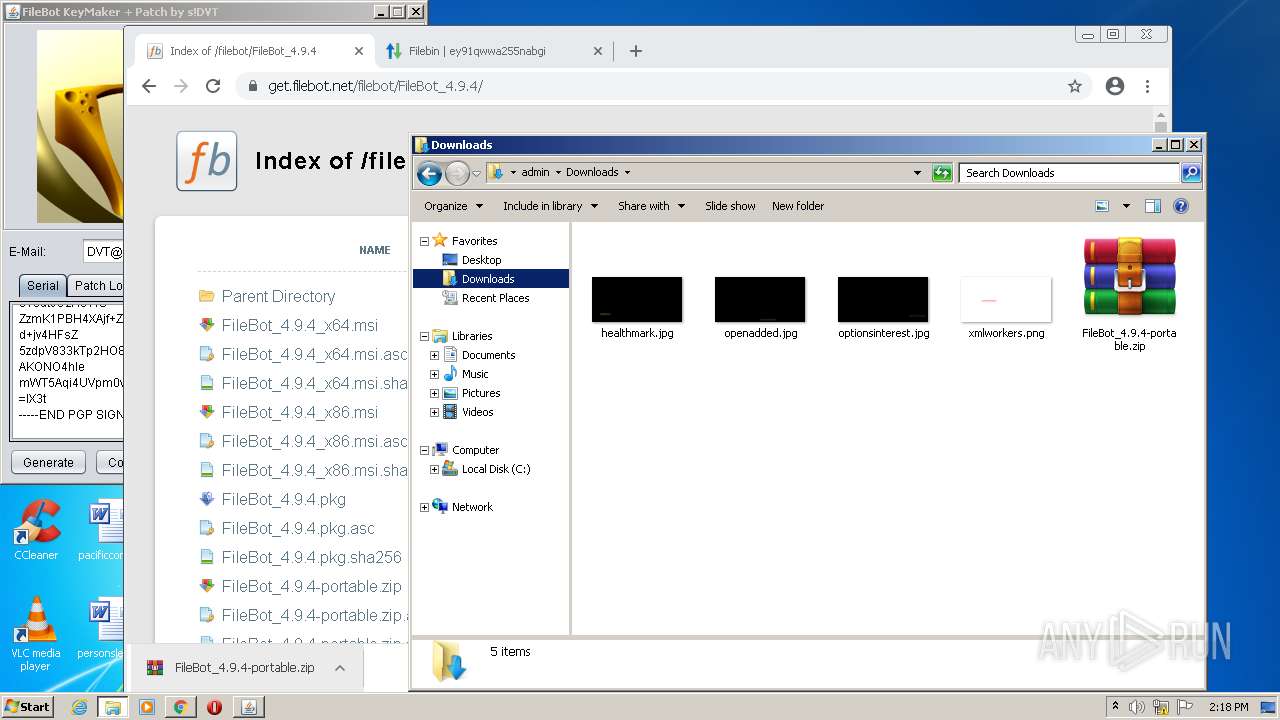Select the Videos library icon
The height and width of the screenshot is (720, 1280).
(x=450, y=412)
